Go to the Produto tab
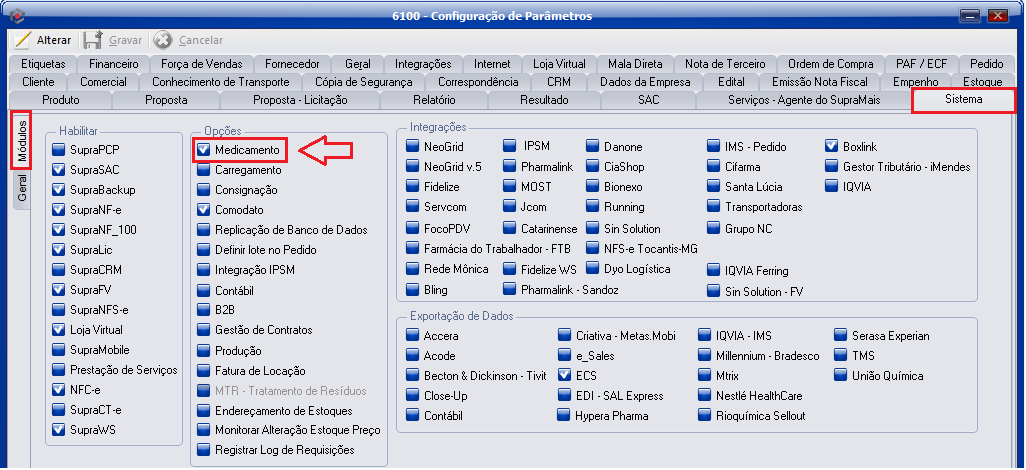Image resolution: width=1026 pixels, height=470 pixels. pyautogui.click(x=61, y=100)
